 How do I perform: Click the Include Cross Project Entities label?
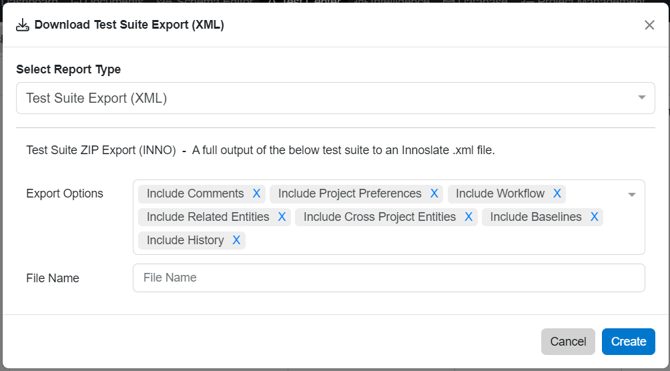tap(379, 217)
